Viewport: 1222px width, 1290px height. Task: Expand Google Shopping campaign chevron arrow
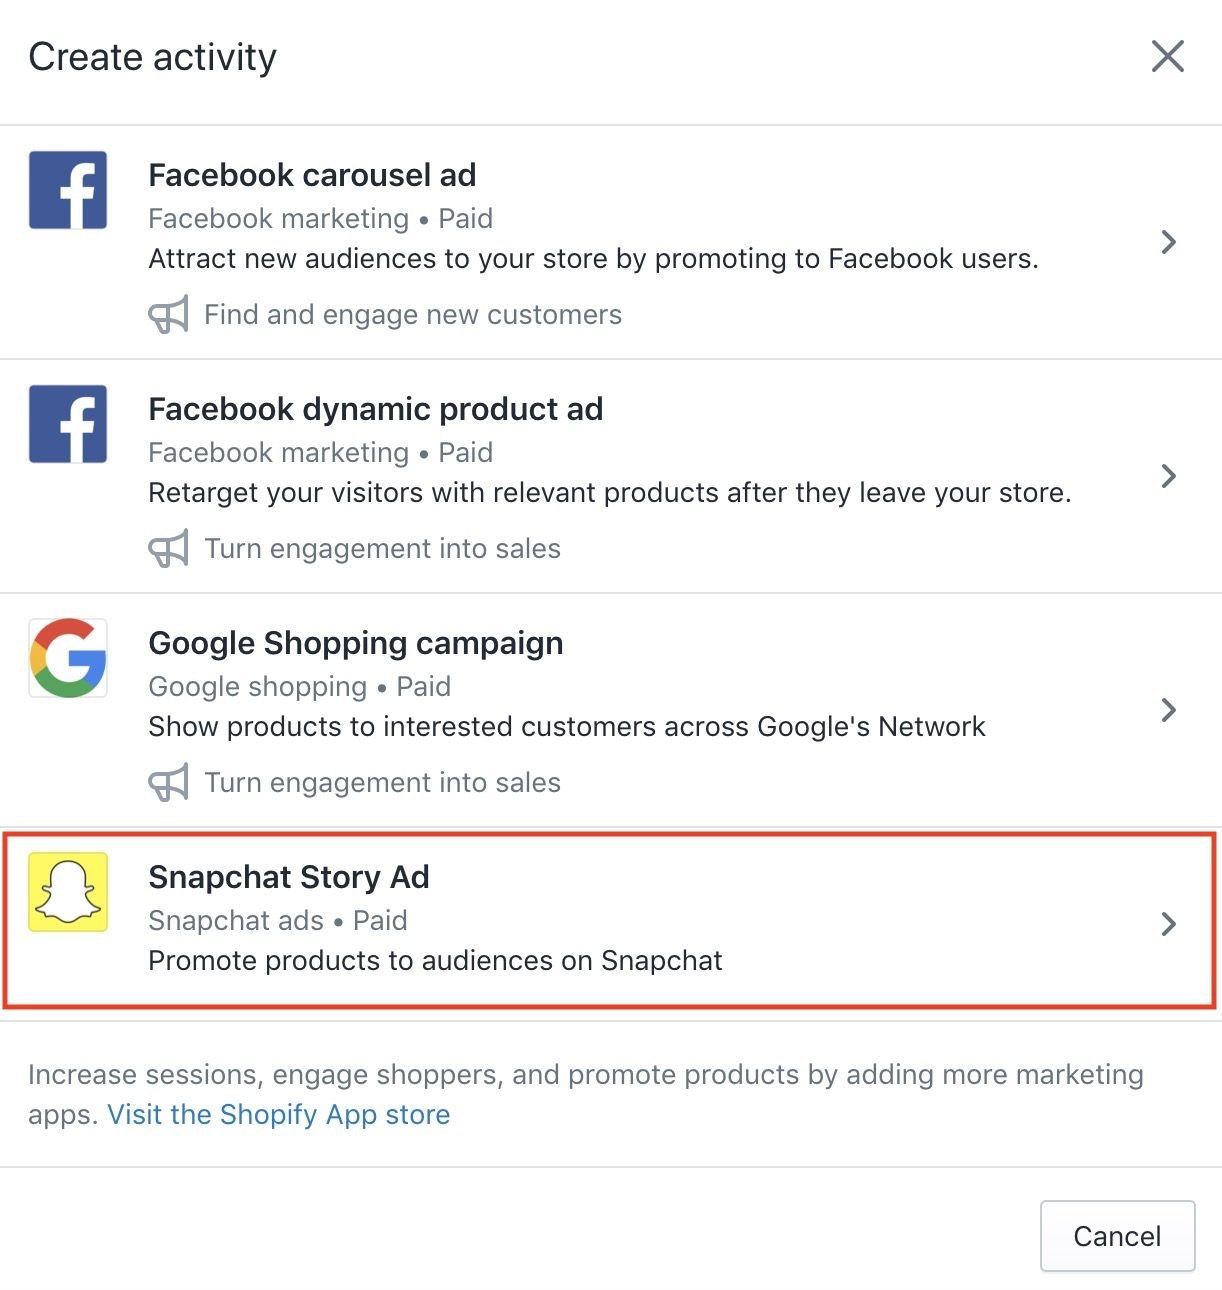1168,710
